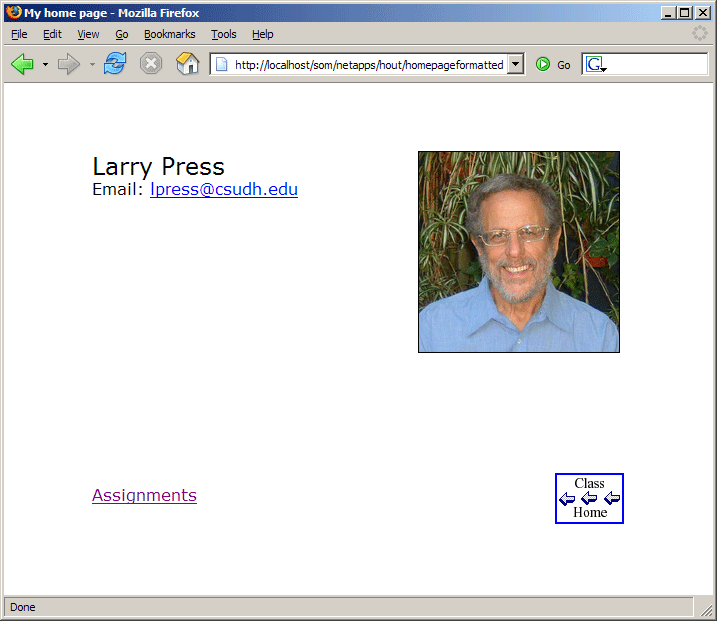Click the Stop loading icon
This screenshot has height=621, width=717.
tap(151, 64)
